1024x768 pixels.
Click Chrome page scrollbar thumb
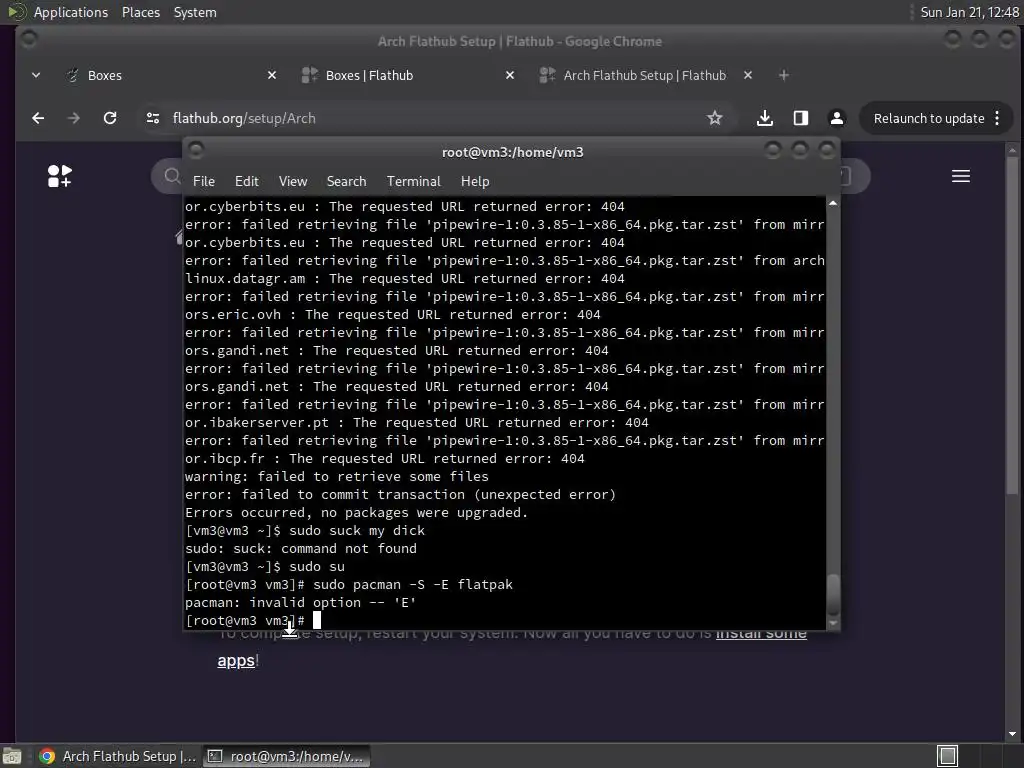[1012, 325]
